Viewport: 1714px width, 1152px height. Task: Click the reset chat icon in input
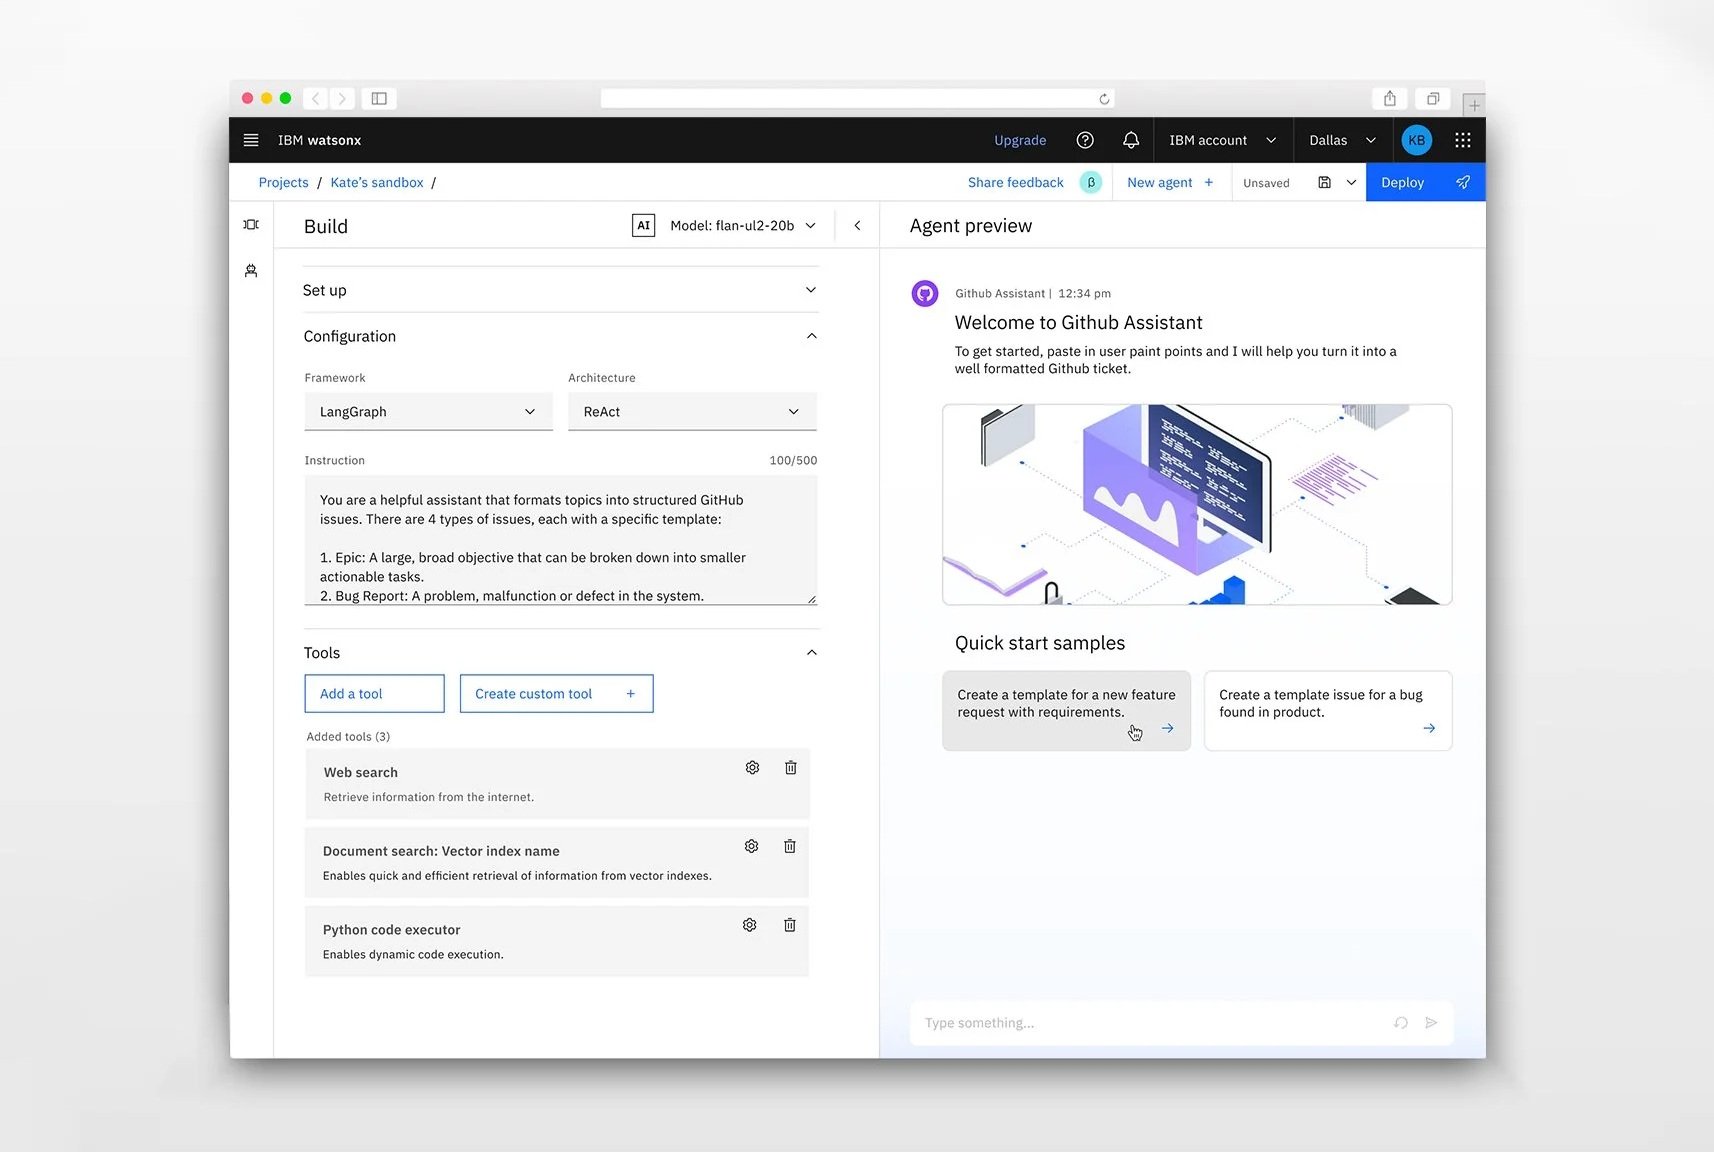(x=1401, y=1023)
